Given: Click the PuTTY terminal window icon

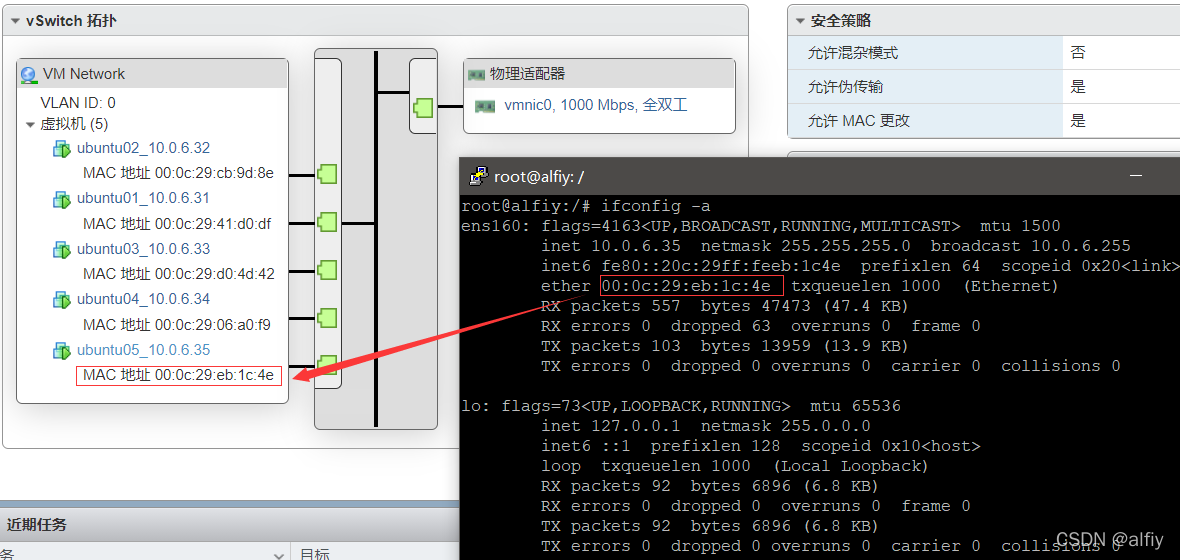Looking at the screenshot, I should (x=480, y=176).
